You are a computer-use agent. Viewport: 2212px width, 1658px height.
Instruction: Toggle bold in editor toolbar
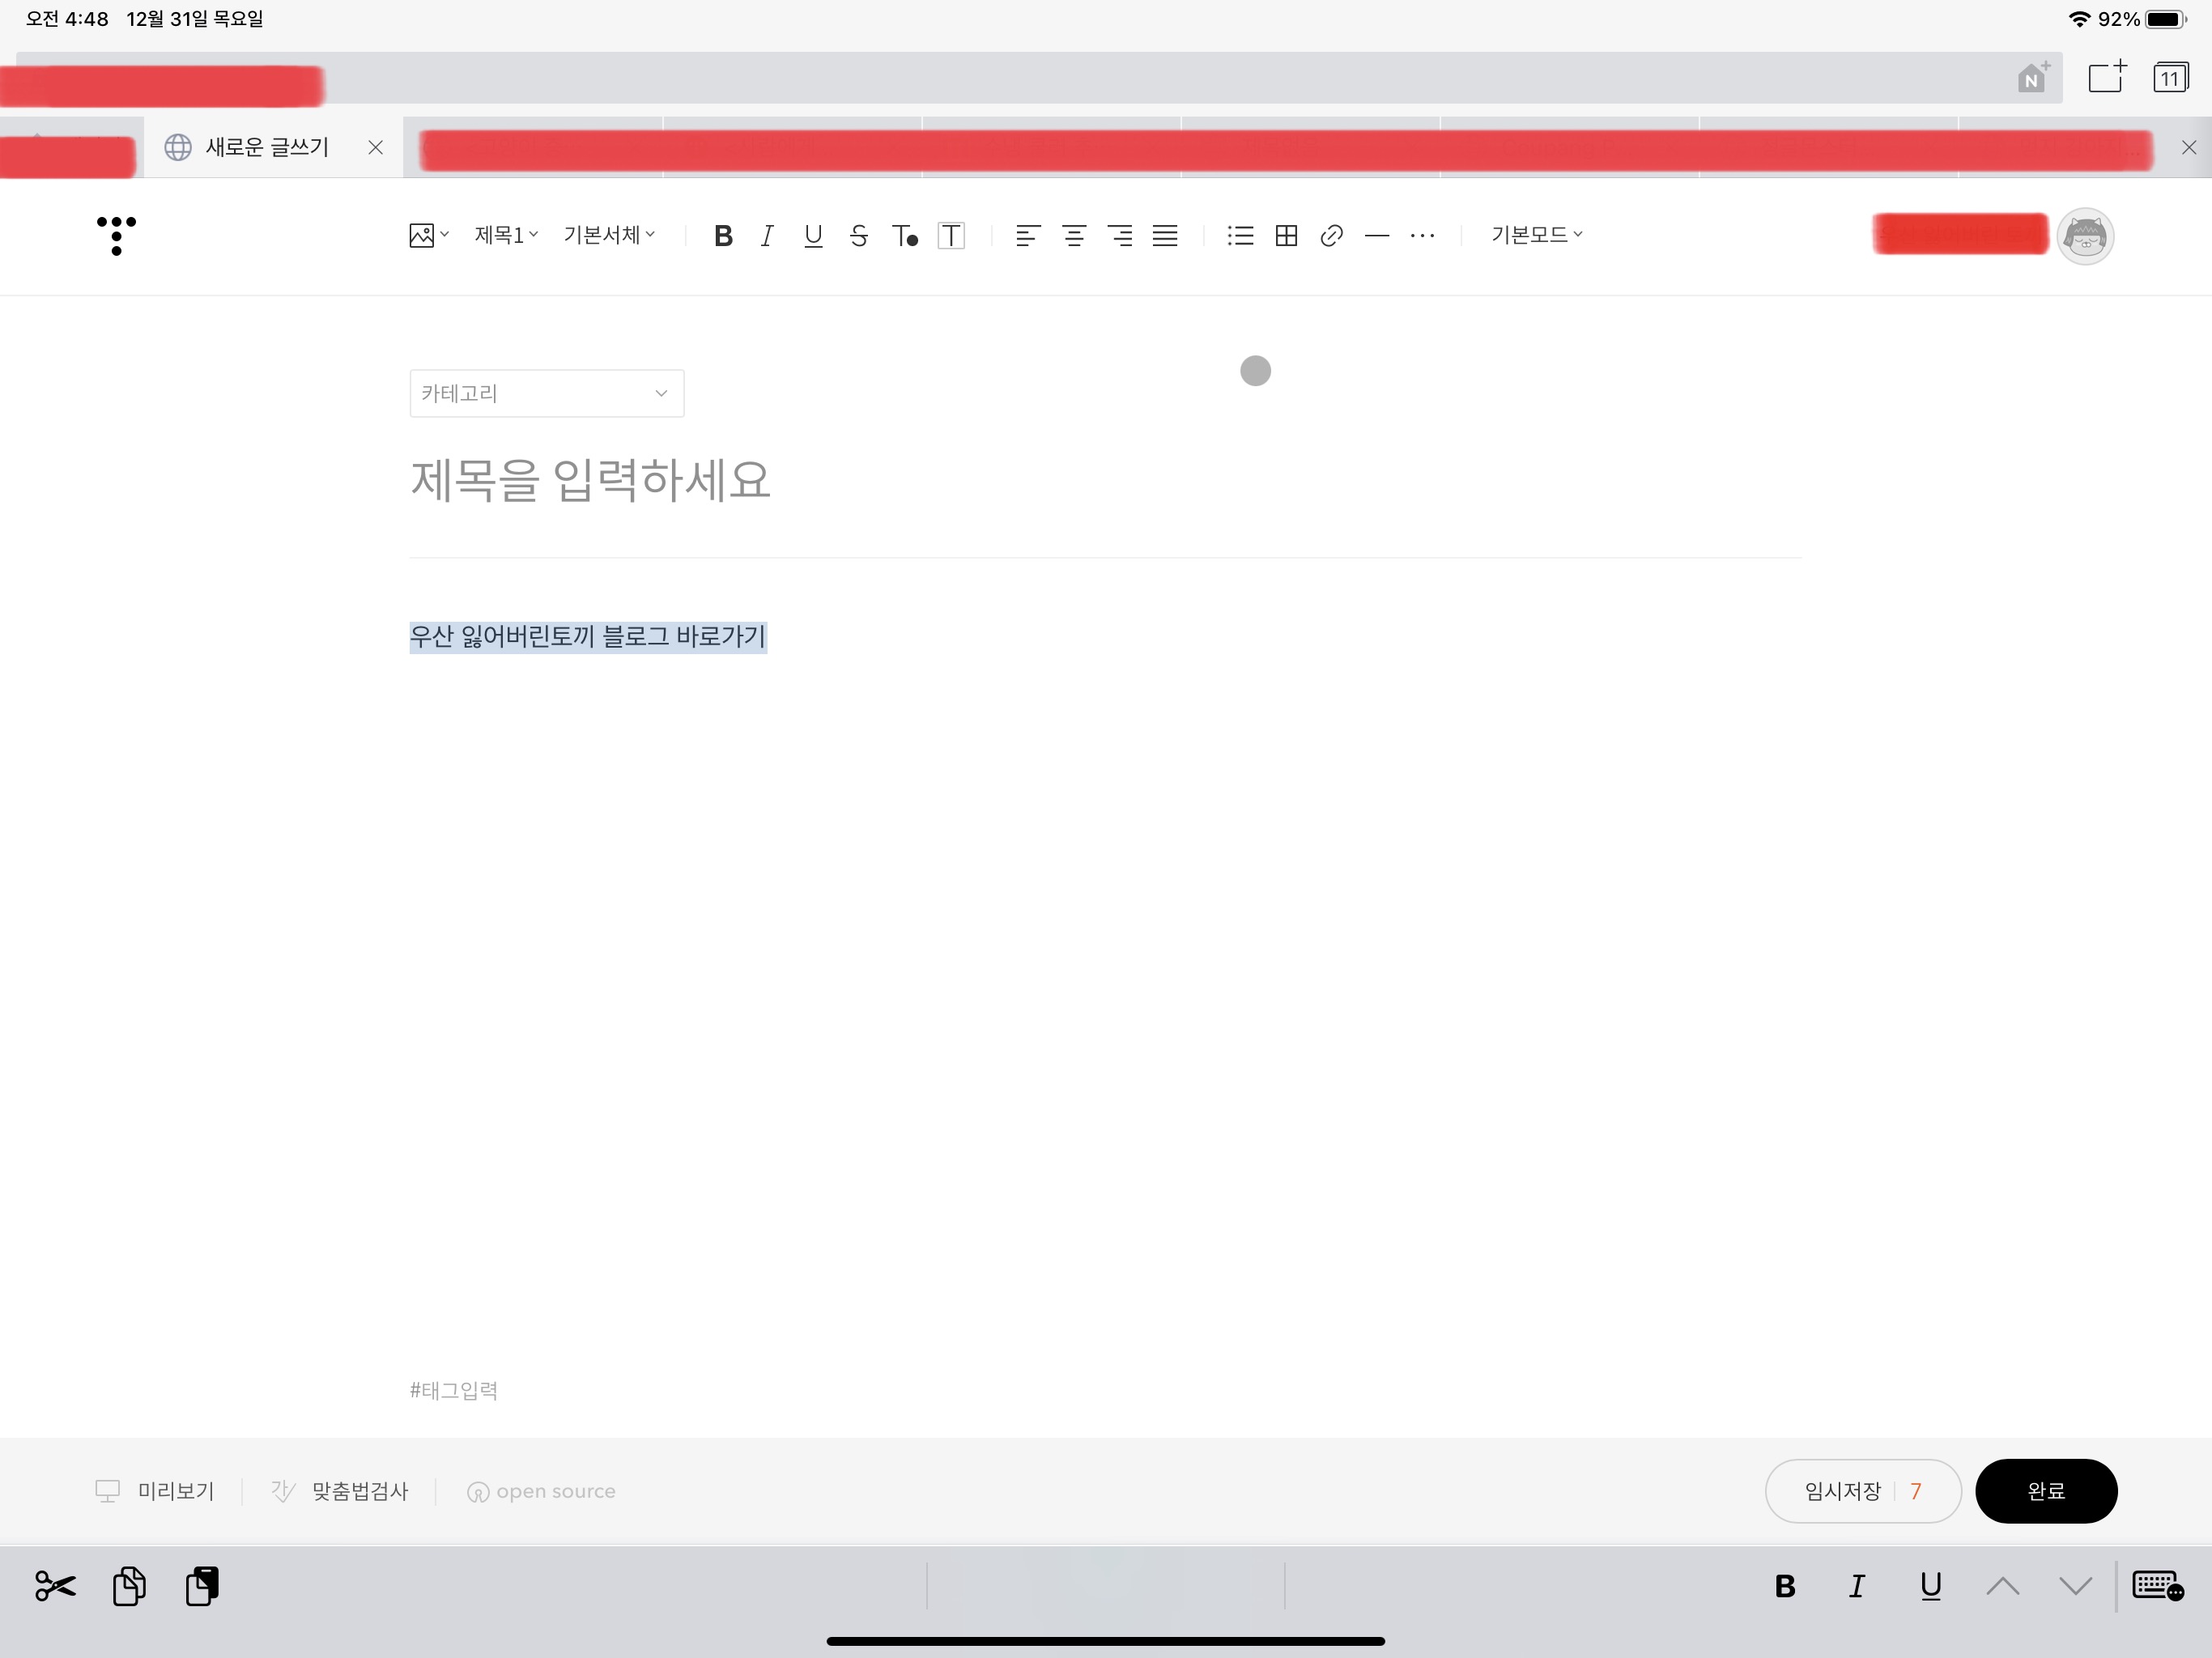coord(723,236)
